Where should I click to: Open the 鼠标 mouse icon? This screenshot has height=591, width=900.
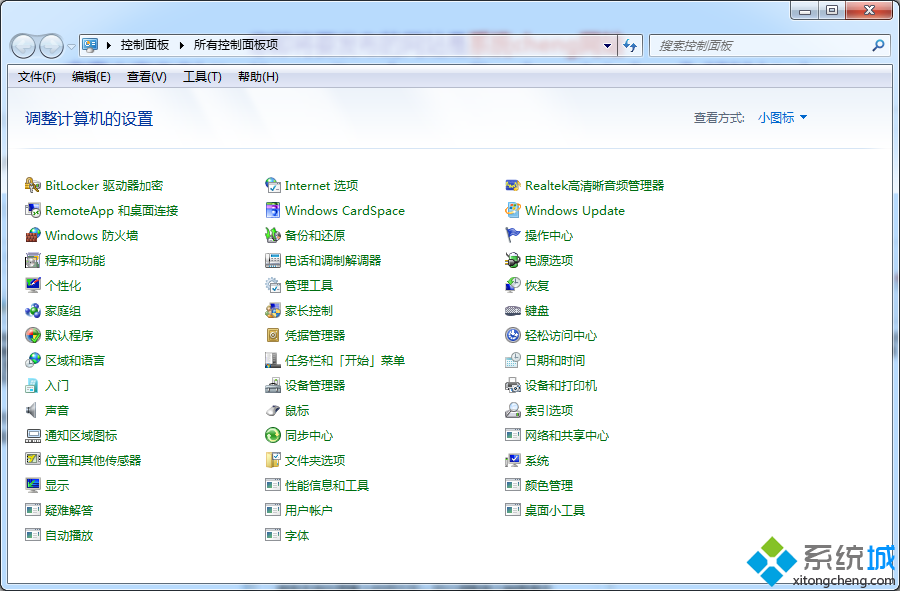click(273, 410)
